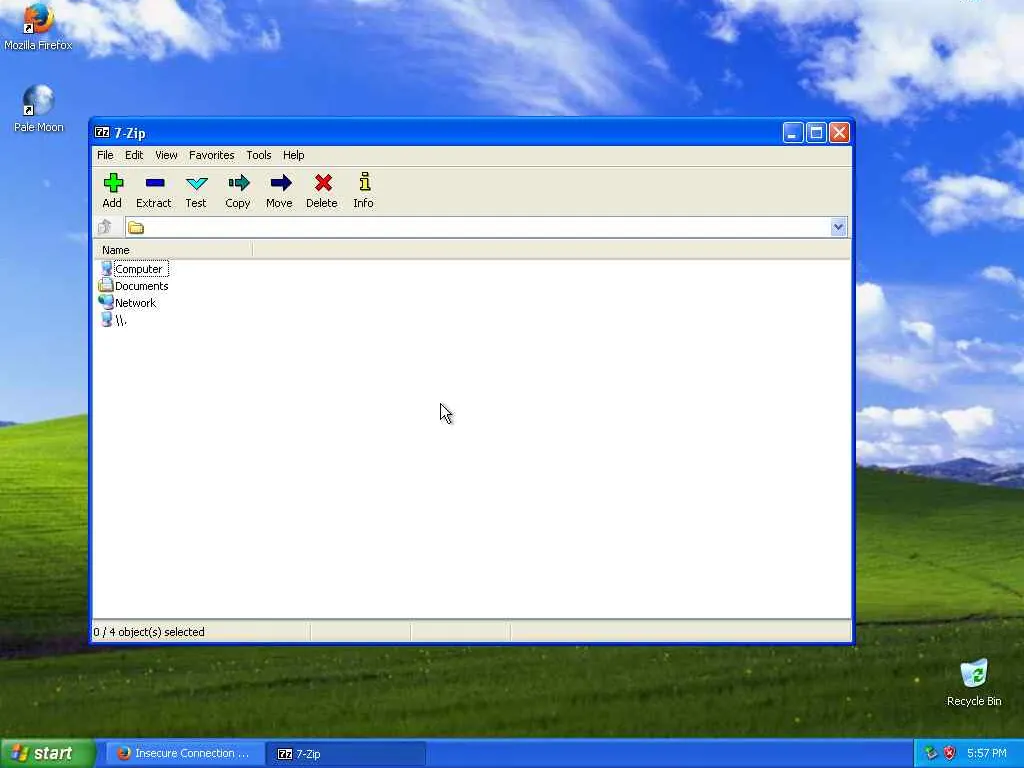Select the Computer entry text
1024x768 pixels.
[x=139, y=269]
